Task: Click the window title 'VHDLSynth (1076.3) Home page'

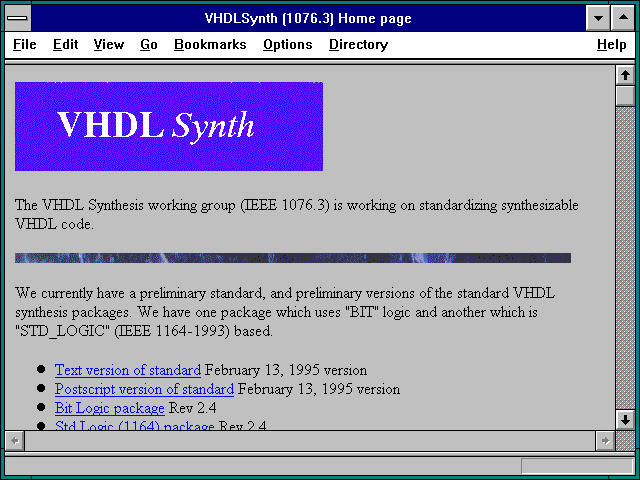Action: tap(308, 18)
